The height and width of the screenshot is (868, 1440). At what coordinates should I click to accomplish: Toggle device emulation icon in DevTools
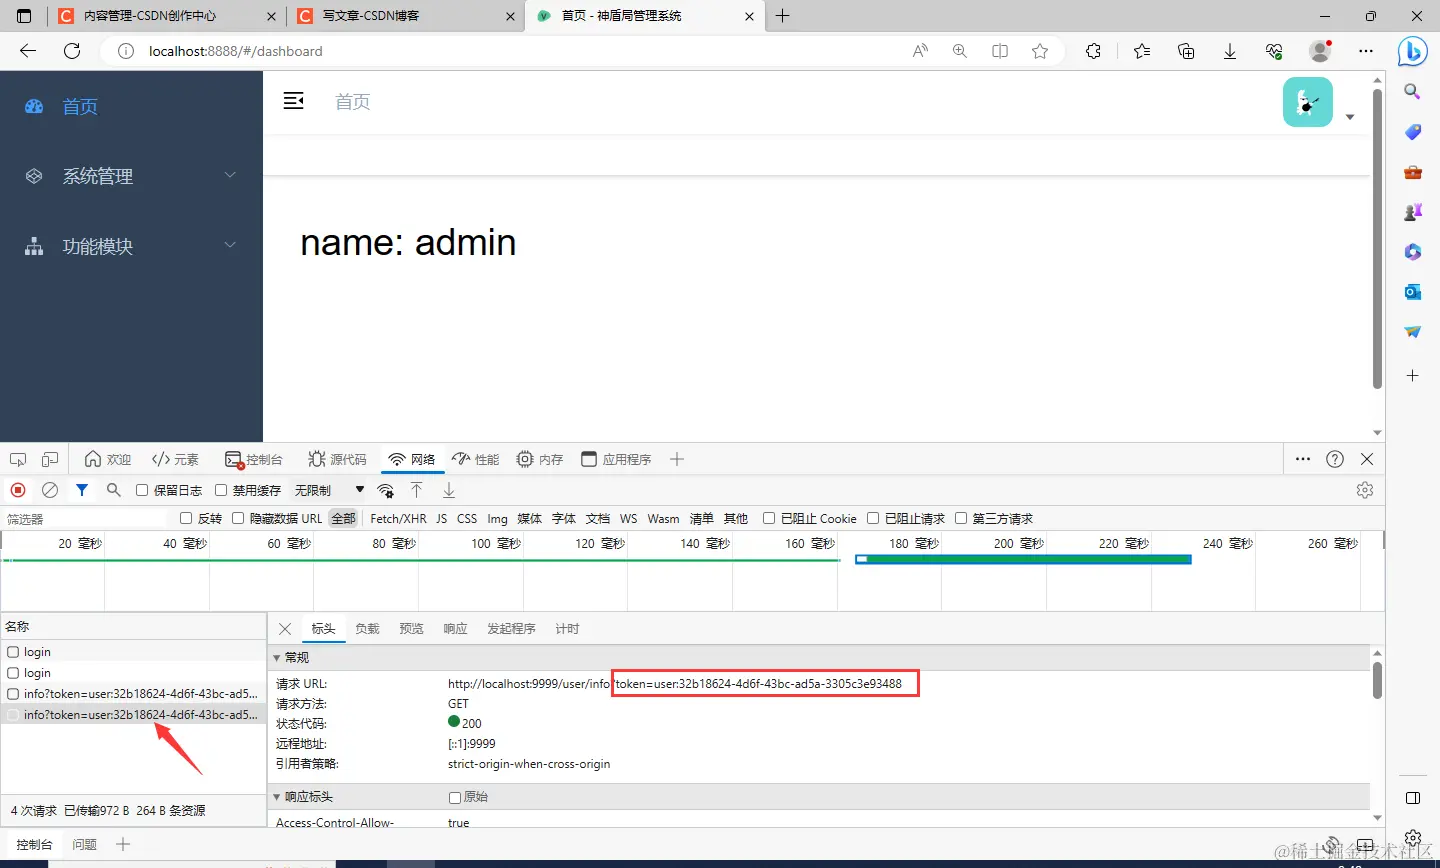(50, 459)
